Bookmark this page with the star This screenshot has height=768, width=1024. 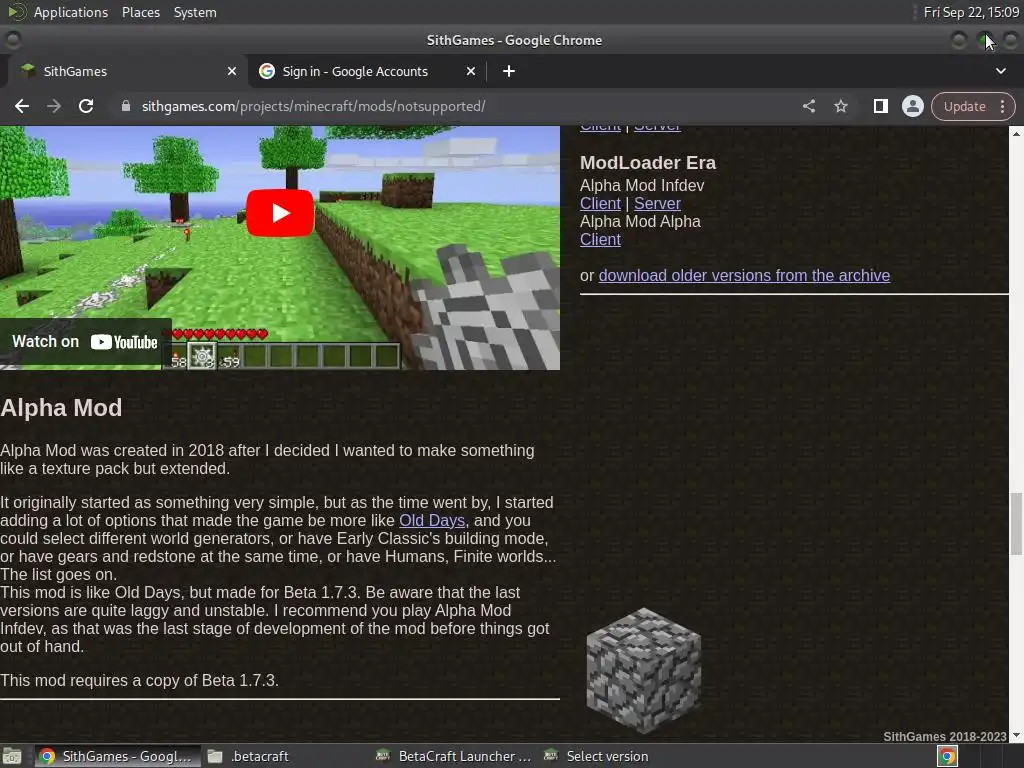click(x=841, y=106)
